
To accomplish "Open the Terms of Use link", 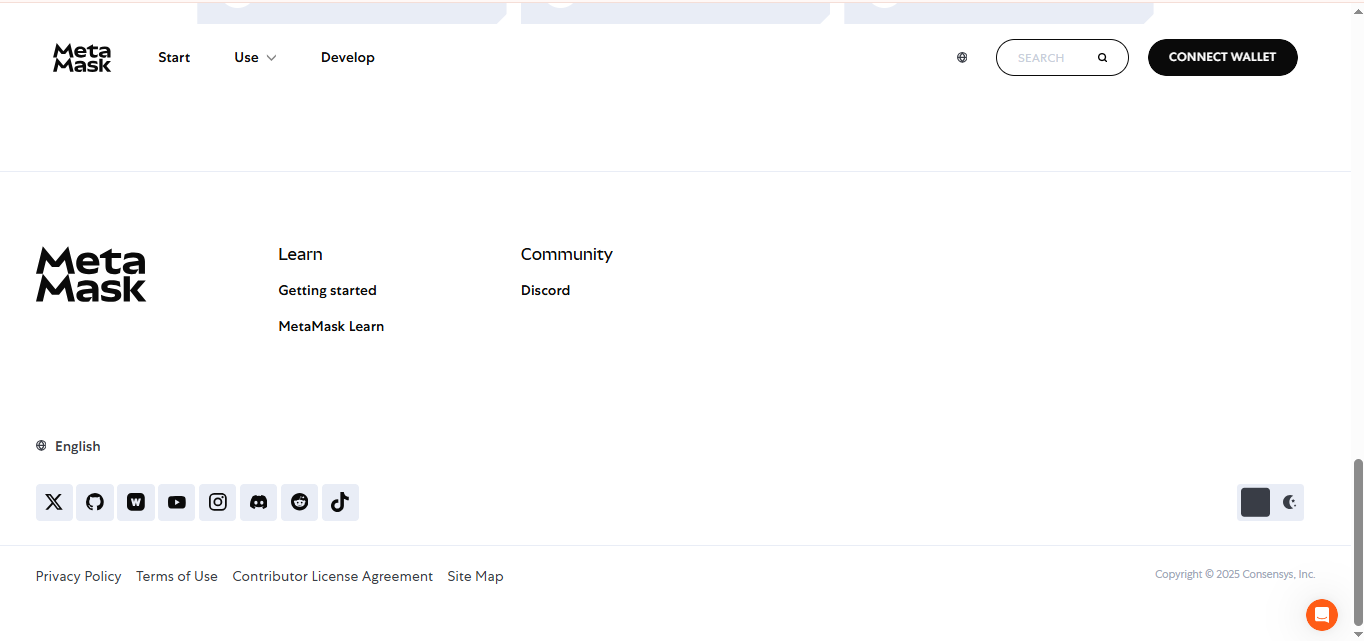I will (177, 576).
